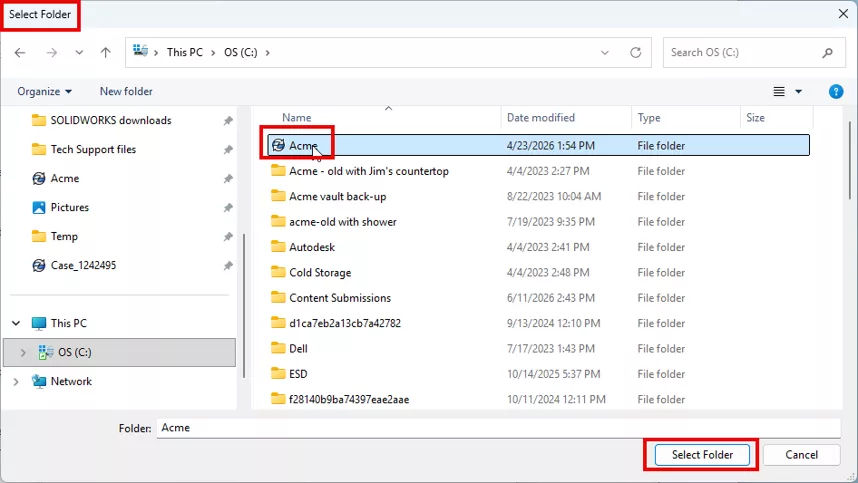Viewport: 858px width, 483px height.
Task: Refresh the OS (C:) folder listing
Action: 635,53
